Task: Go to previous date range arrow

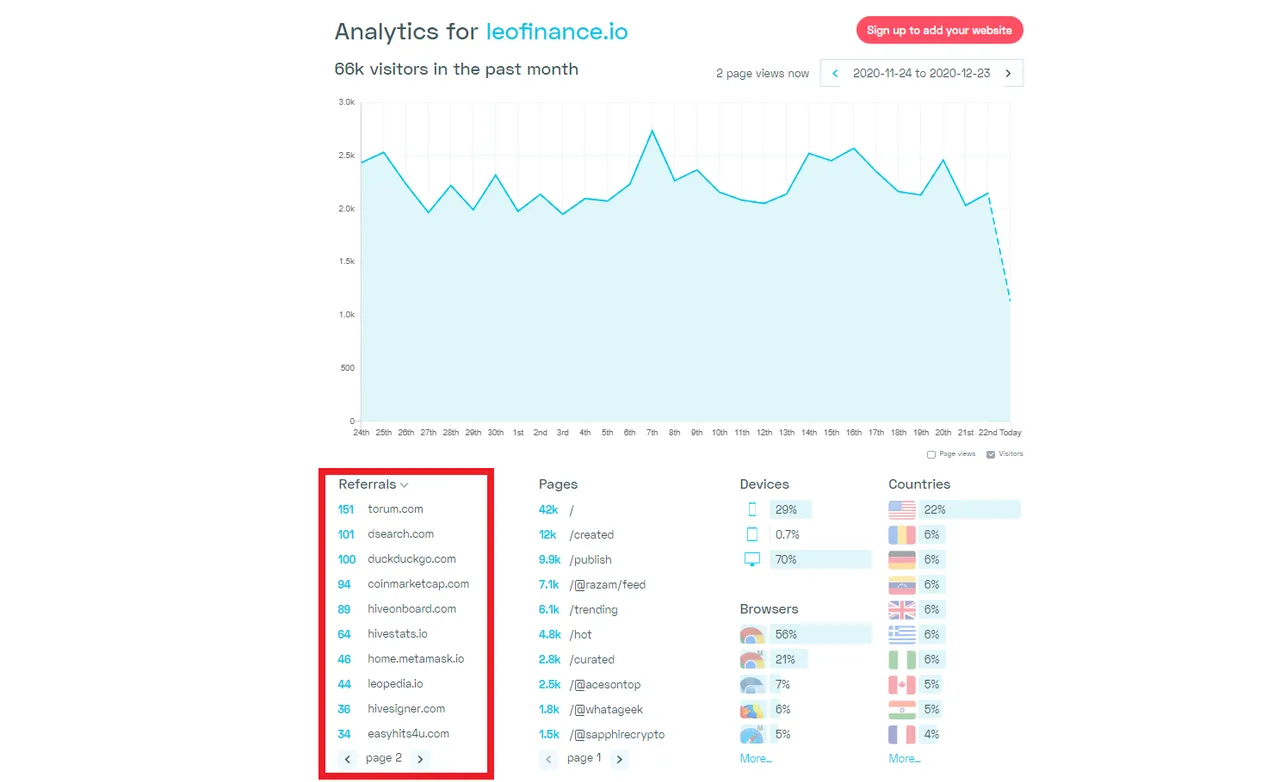Action: [x=835, y=73]
